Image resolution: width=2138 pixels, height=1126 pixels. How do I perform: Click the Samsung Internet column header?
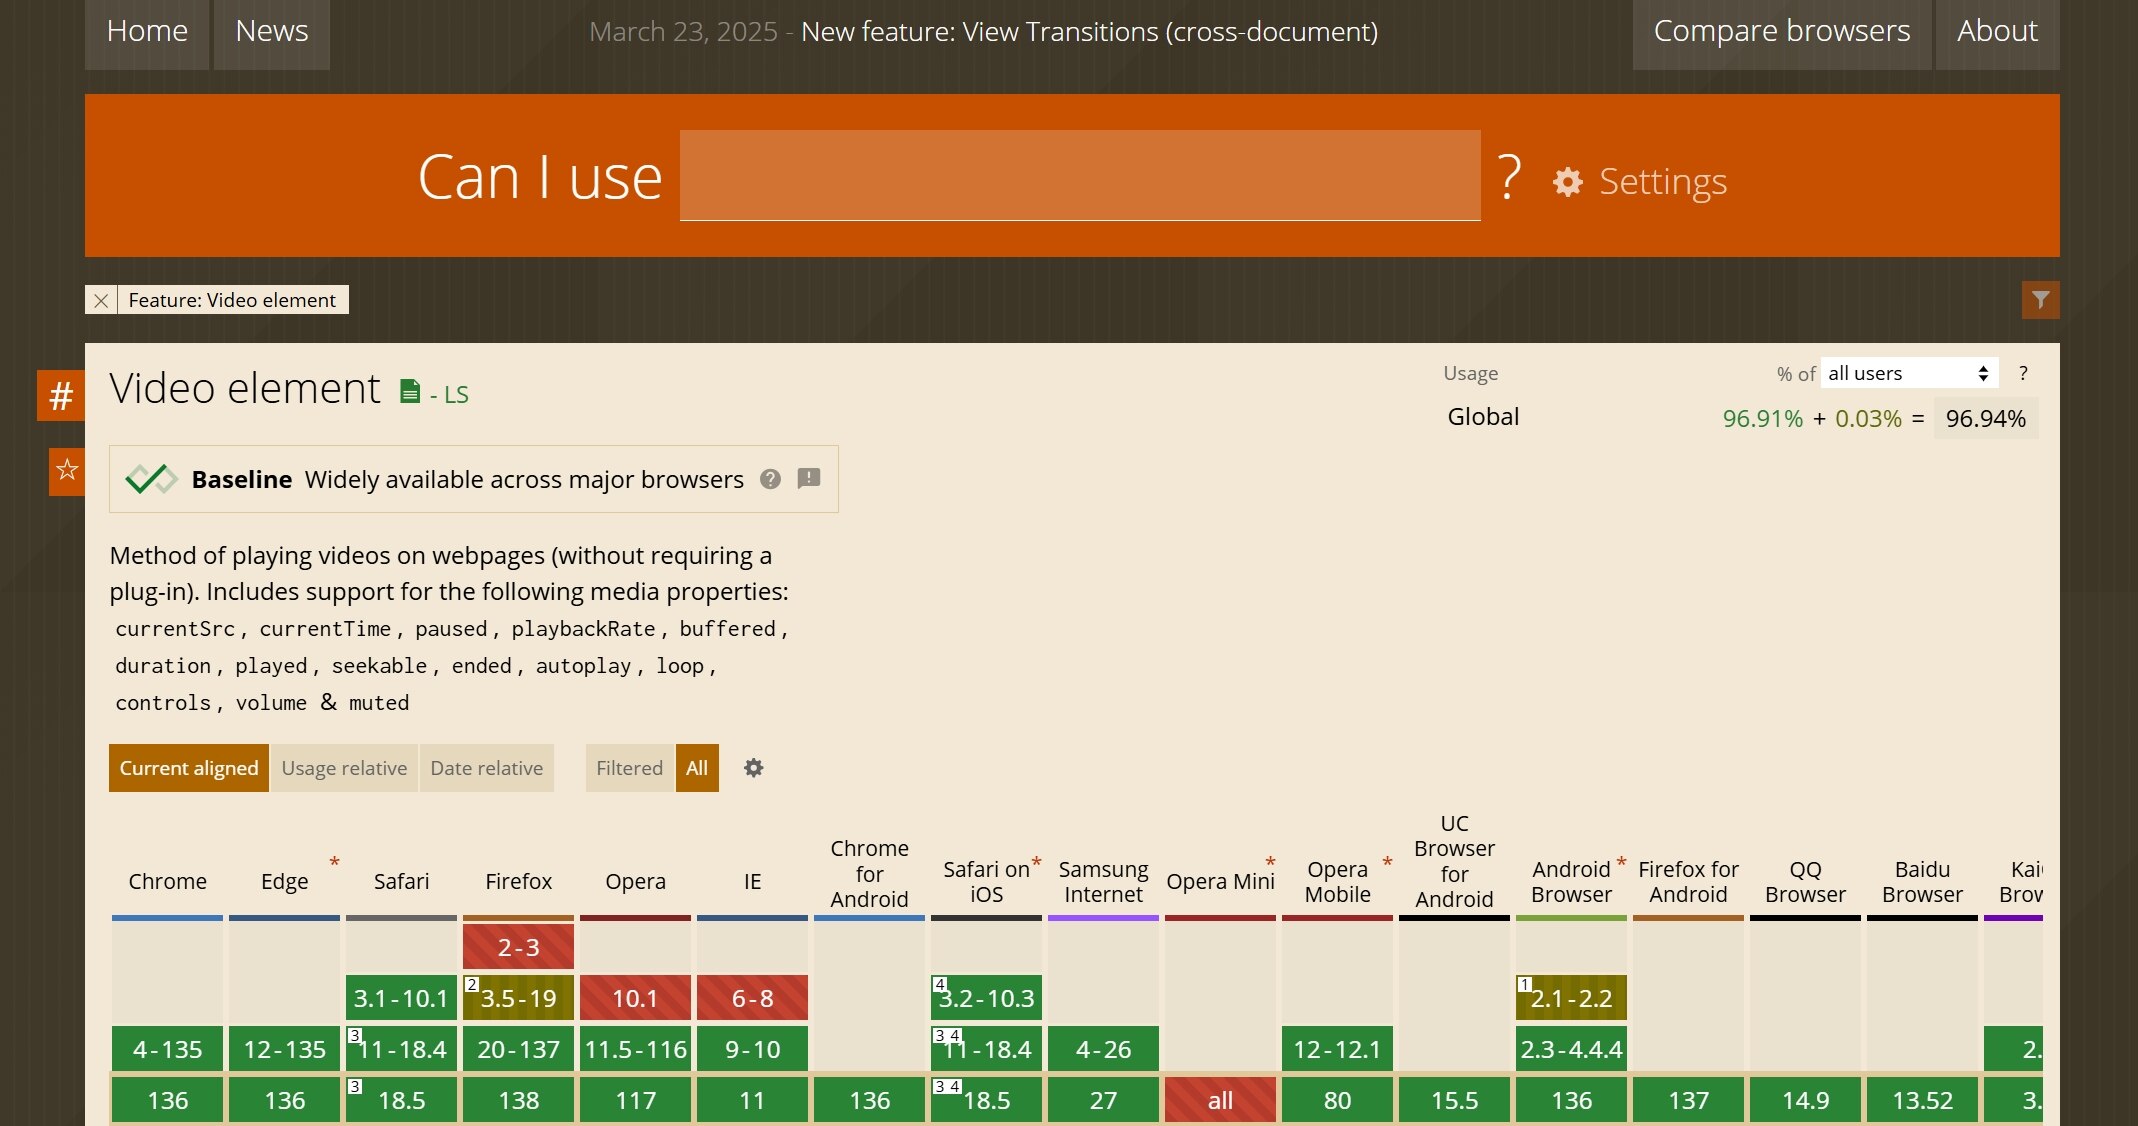tap(1104, 882)
